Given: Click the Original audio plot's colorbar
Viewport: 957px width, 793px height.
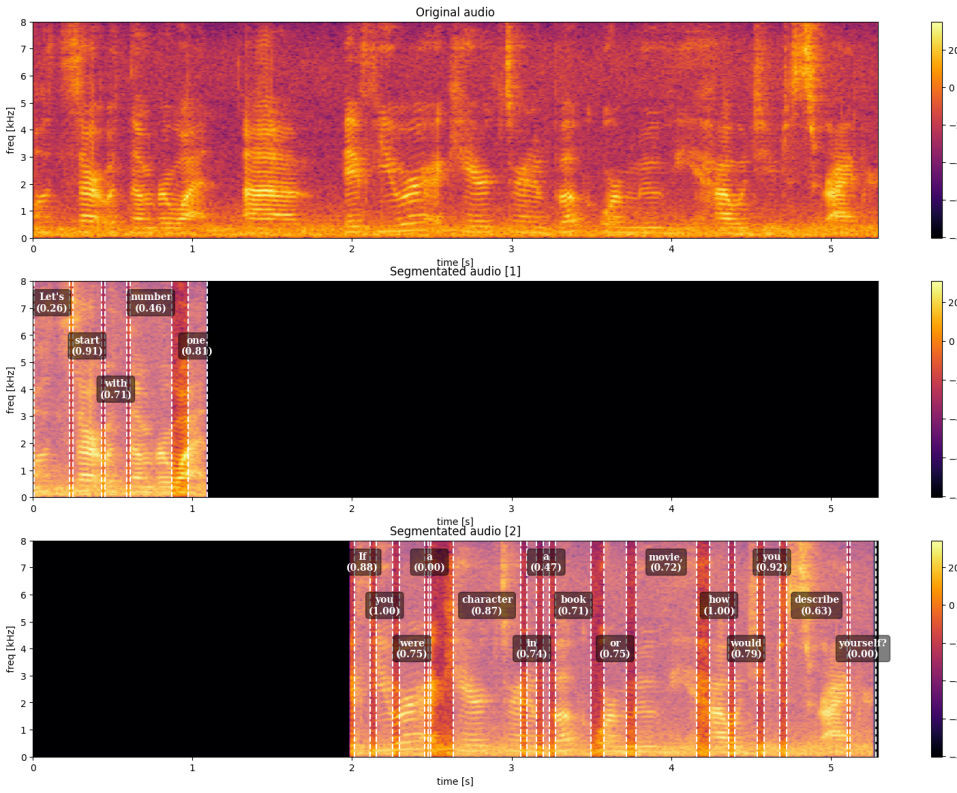Looking at the screenshot, I should (x=937, y=130).
